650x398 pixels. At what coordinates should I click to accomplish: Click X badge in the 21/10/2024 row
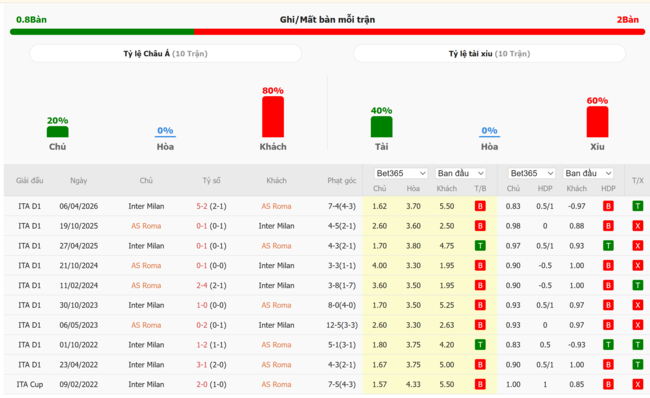click(638, 265)
